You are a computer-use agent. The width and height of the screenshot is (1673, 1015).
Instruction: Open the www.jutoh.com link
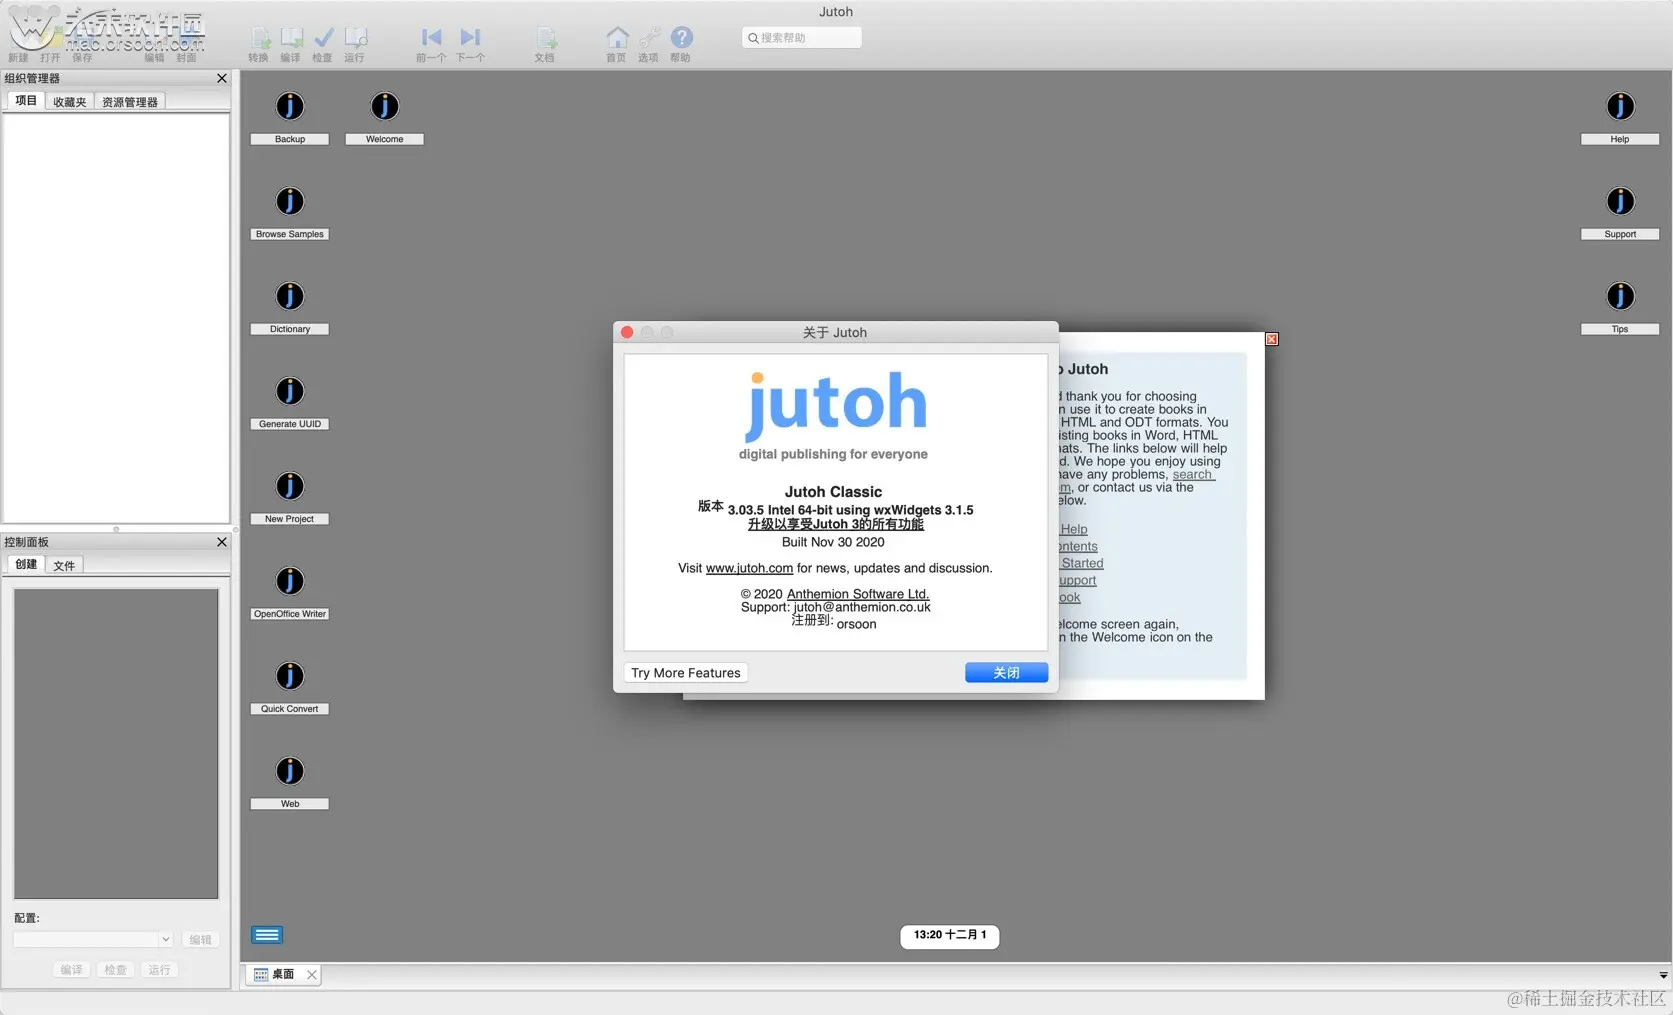749,568
